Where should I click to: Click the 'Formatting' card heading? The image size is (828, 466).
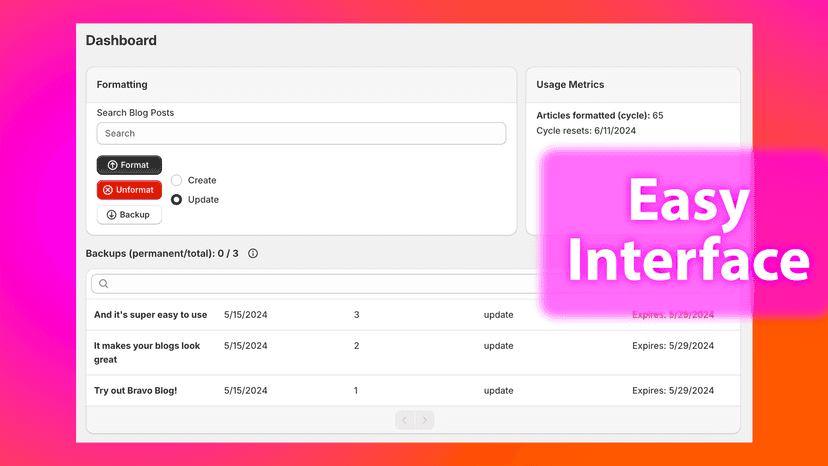click(x=122, y=85)
